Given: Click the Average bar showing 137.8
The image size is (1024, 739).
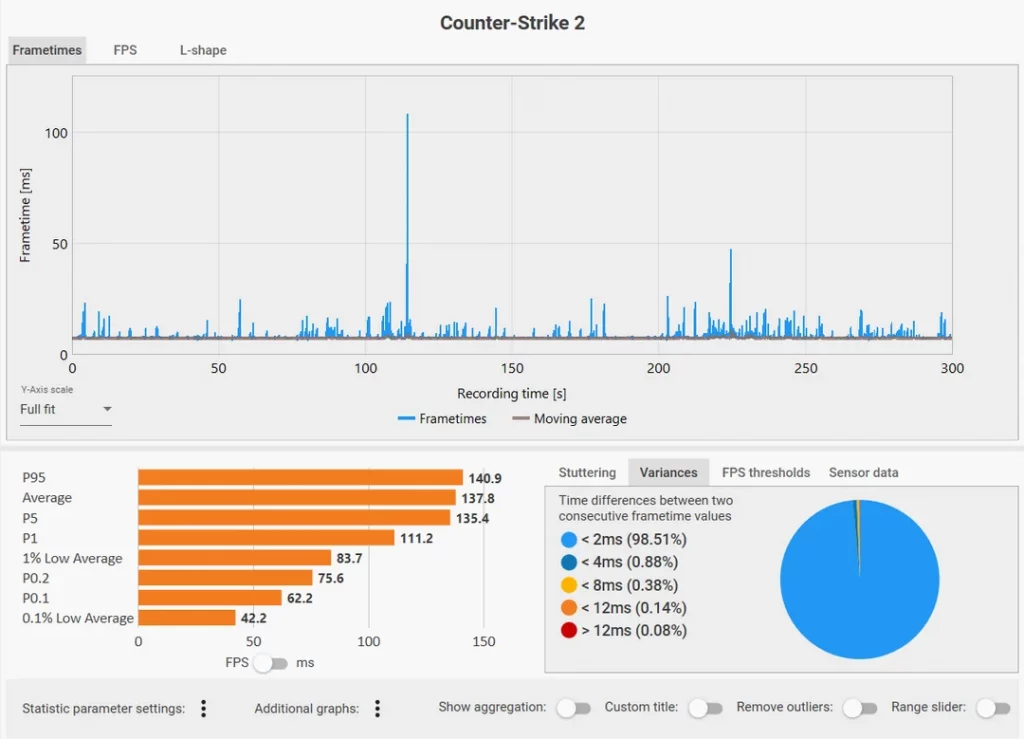Looking at the screenshot, I should tap(297, 498).
